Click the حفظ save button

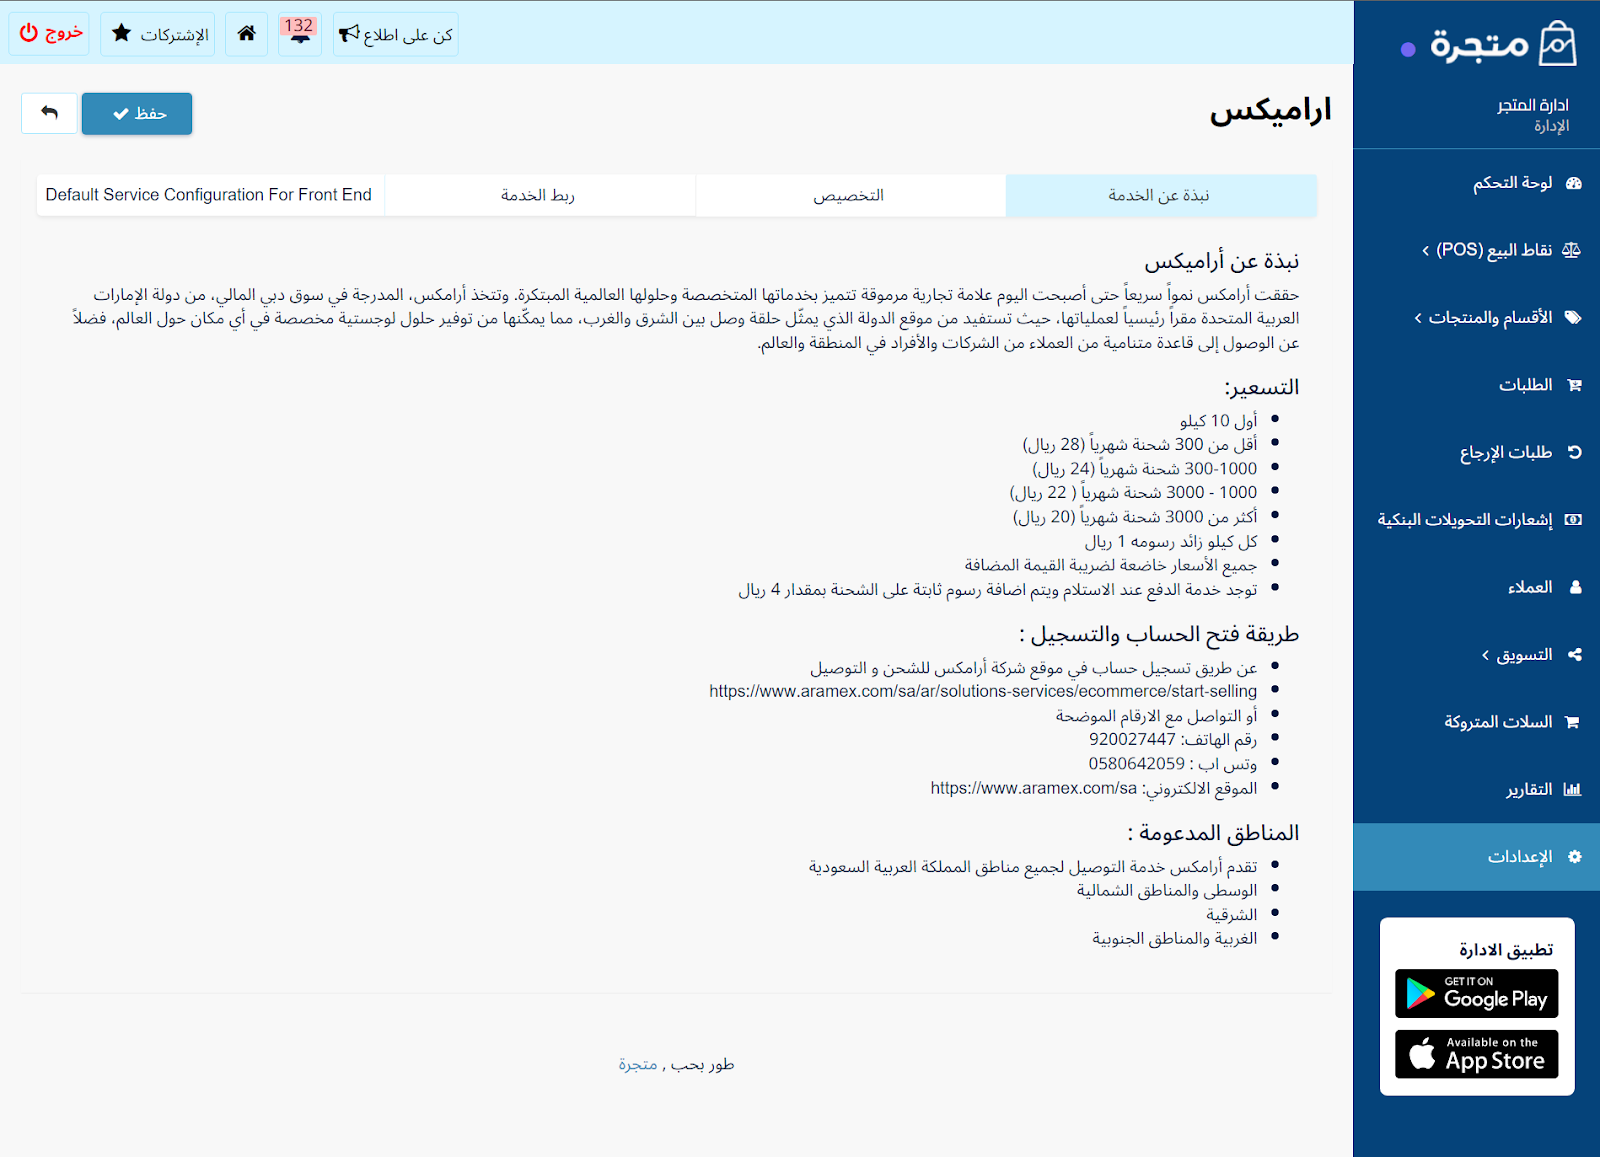pyautogui.click(x=137, y=113)
